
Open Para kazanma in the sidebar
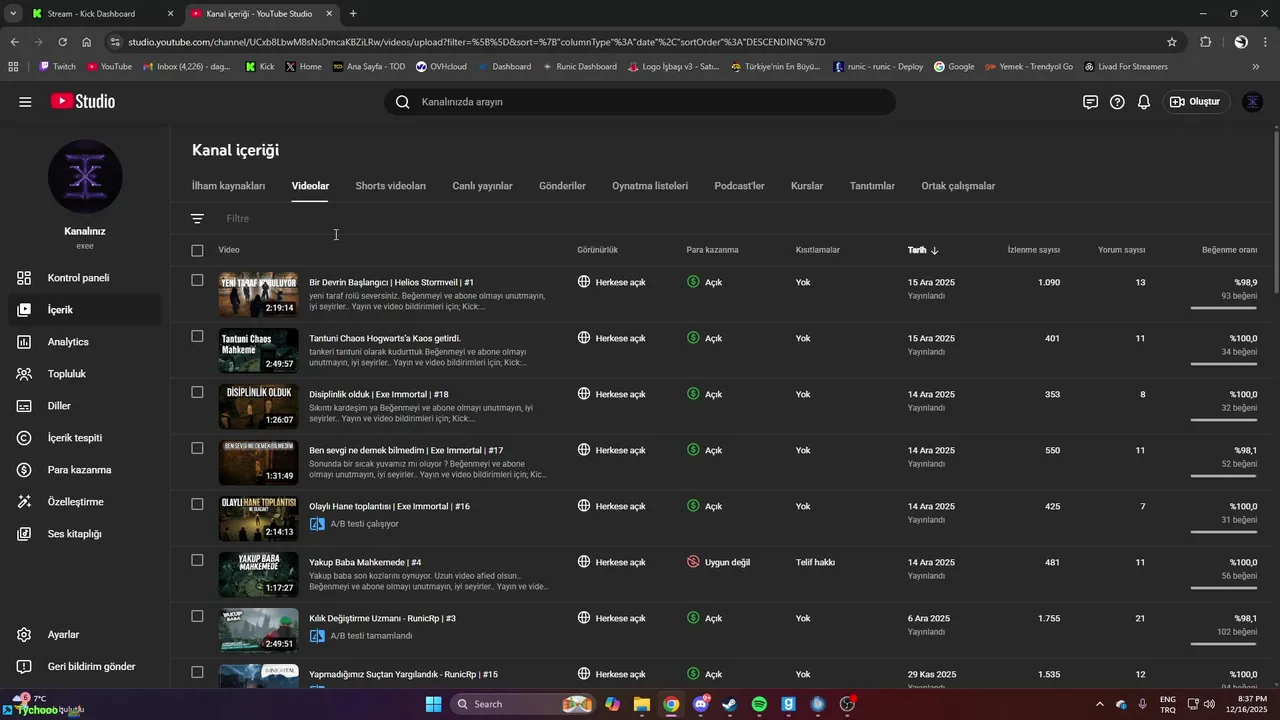tap(80, 470)
